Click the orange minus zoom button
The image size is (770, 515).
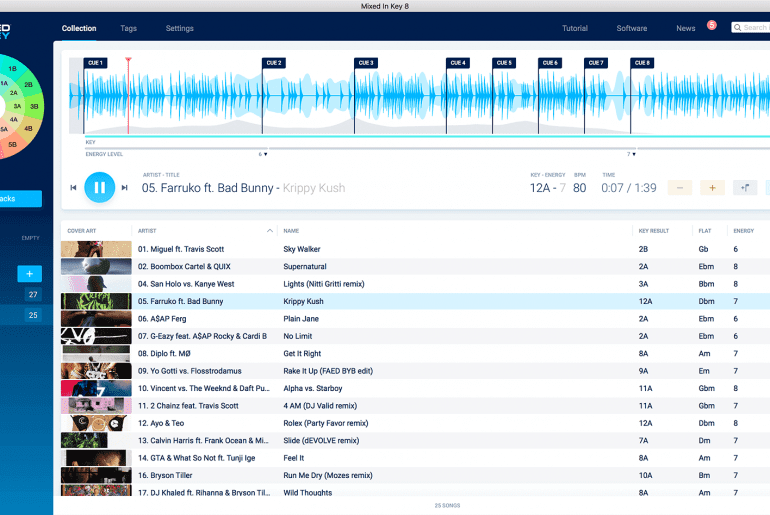pos(680,187)
